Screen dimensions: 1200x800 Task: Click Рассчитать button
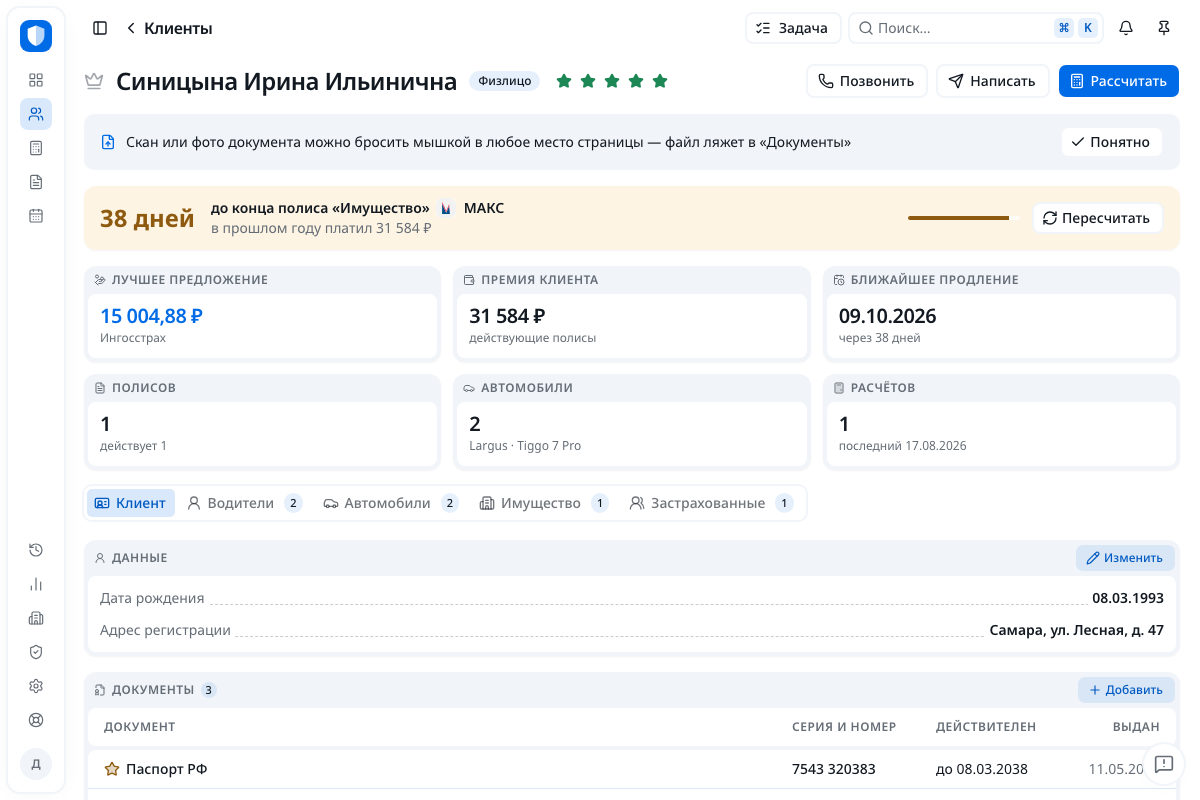[x=1119, y=81]
